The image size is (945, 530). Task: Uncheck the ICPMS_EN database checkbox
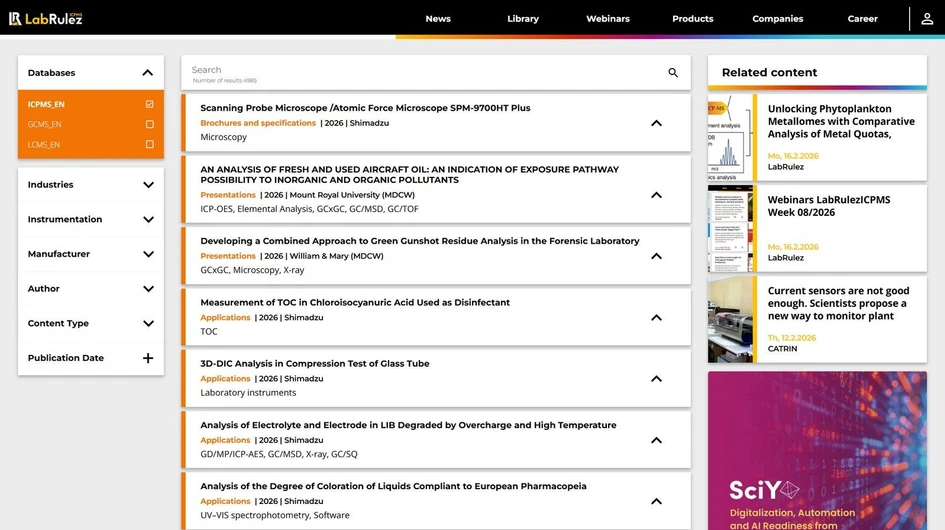(149, 104)
